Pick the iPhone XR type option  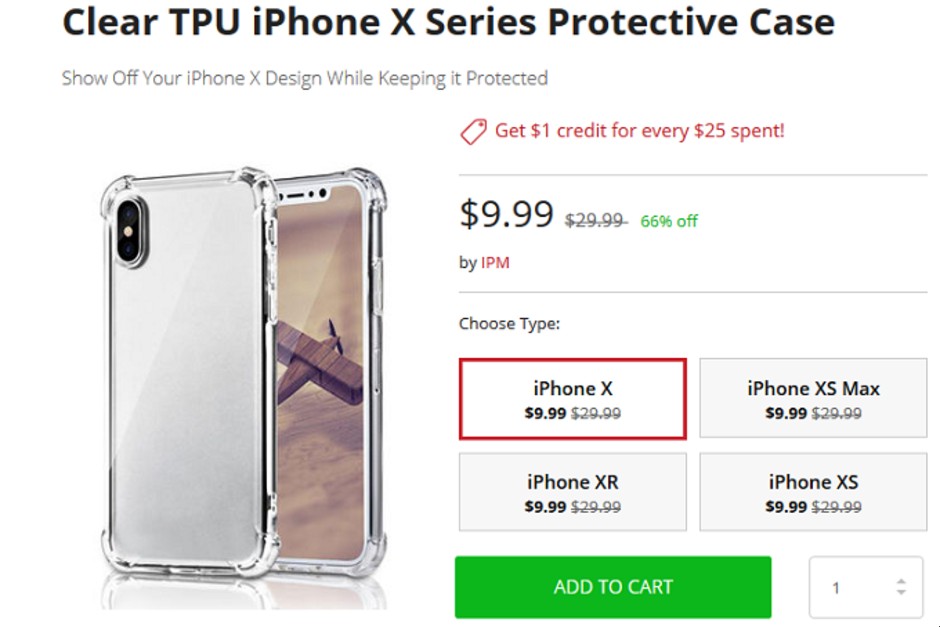click(x=572, y=493)
